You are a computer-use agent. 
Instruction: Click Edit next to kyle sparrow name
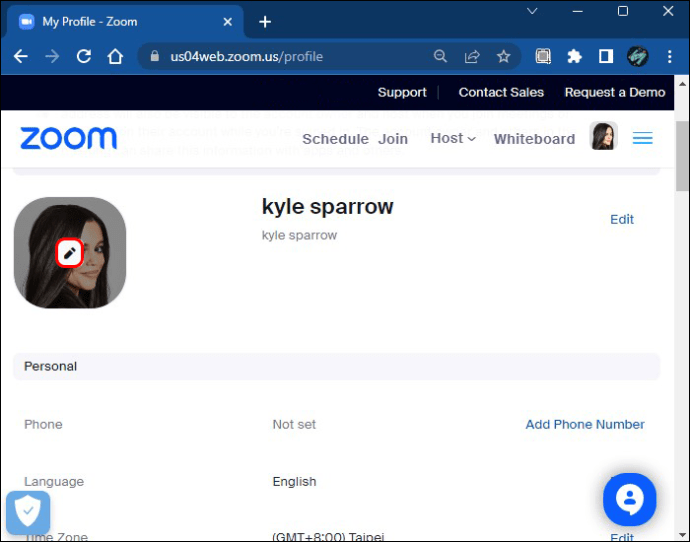coord(621,219)
